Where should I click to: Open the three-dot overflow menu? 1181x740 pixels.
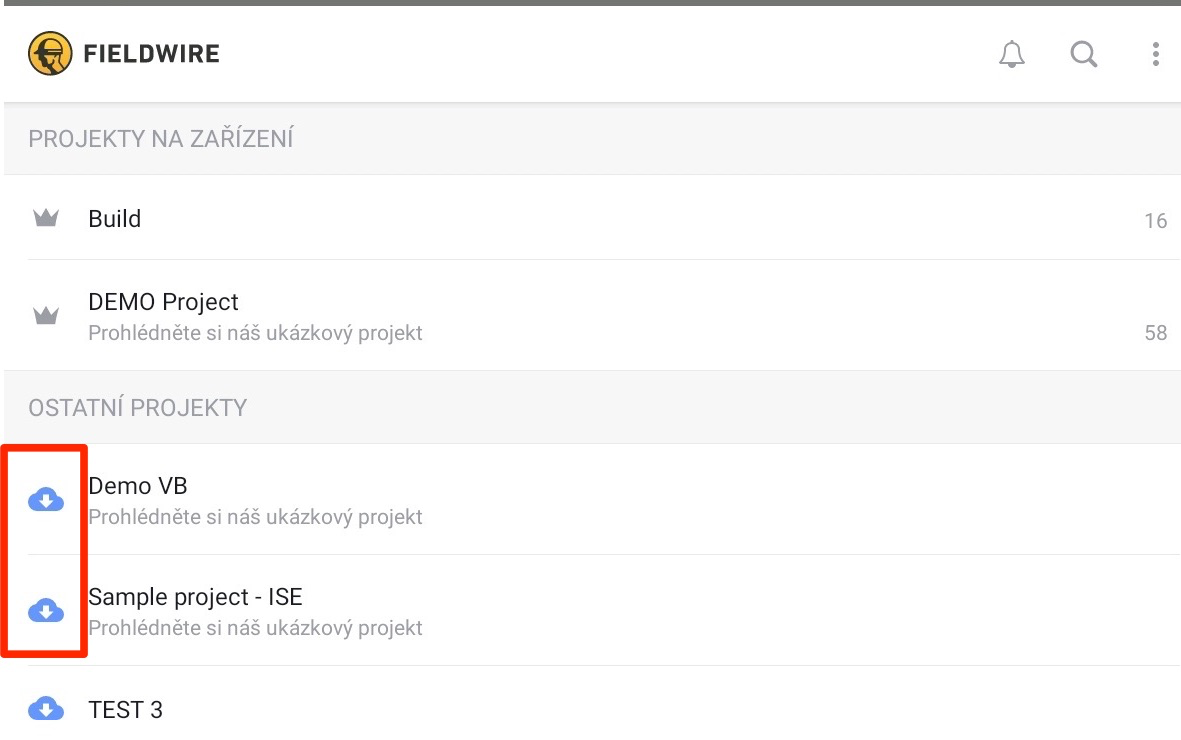tap(1155, 54)
